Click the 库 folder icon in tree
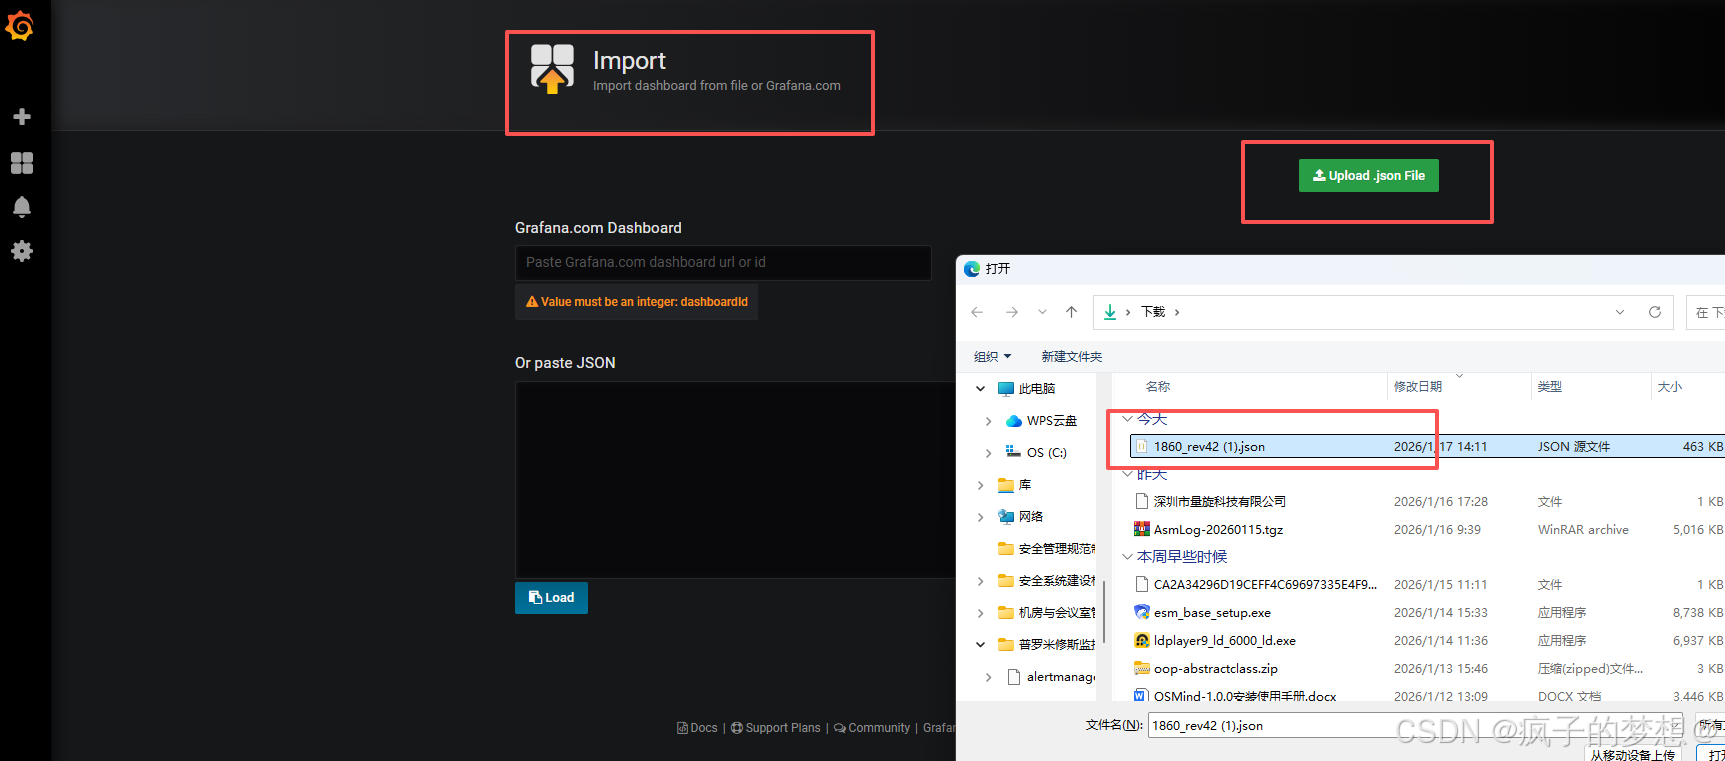Image resolution: width=1725 pixels, height=761 pixels. (x=1006, y=485)
